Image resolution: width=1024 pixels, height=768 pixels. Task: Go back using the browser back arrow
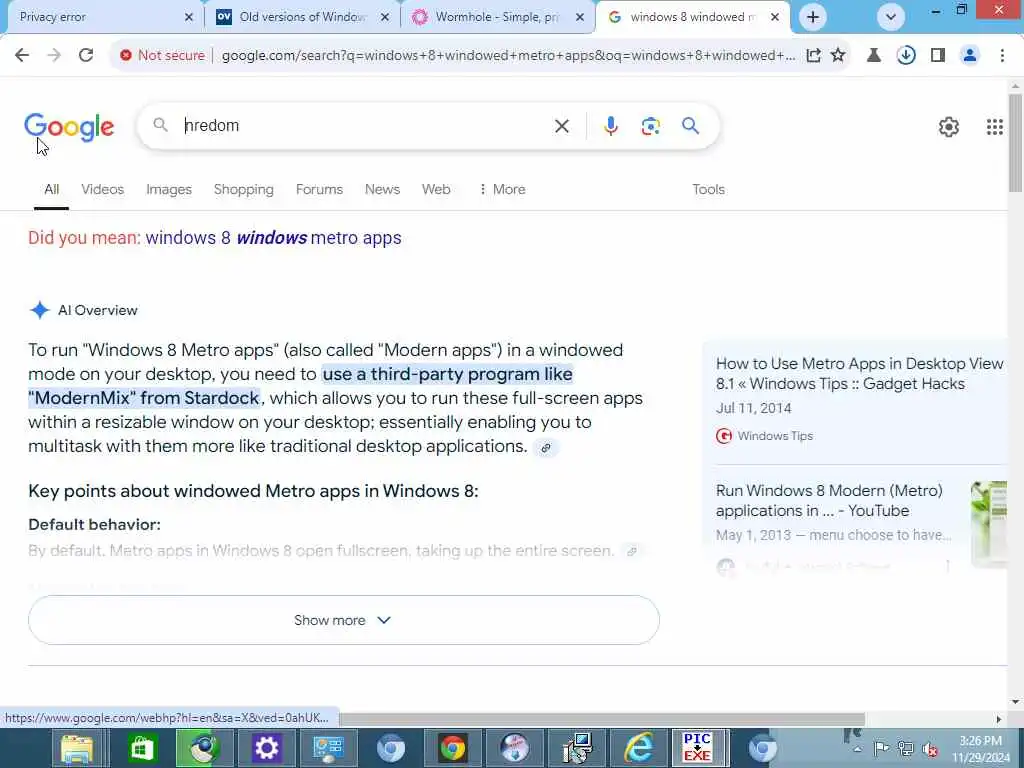click(22, 56)
